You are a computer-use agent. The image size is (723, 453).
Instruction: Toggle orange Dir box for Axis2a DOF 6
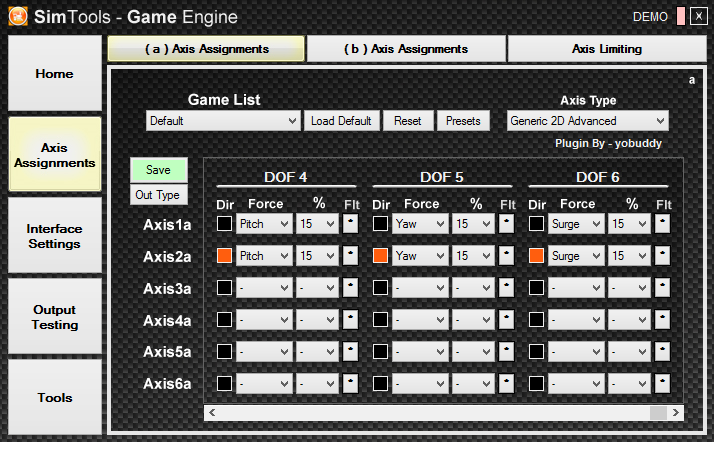(x=536, y=256)
